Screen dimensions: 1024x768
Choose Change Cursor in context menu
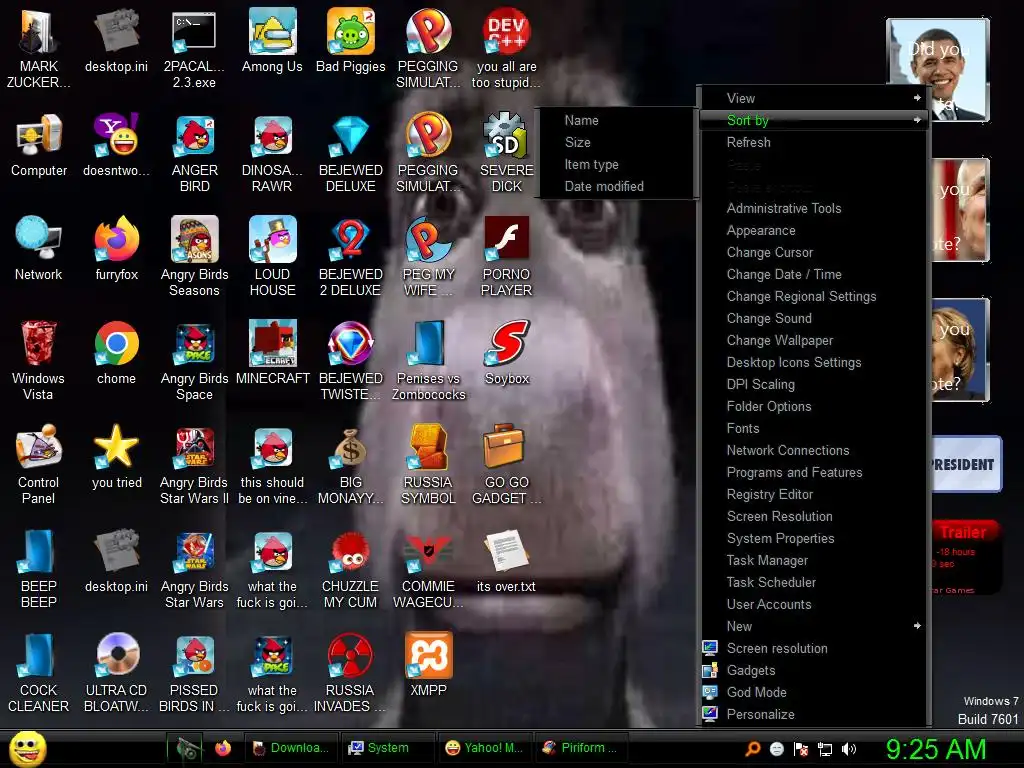pos(813,252)
